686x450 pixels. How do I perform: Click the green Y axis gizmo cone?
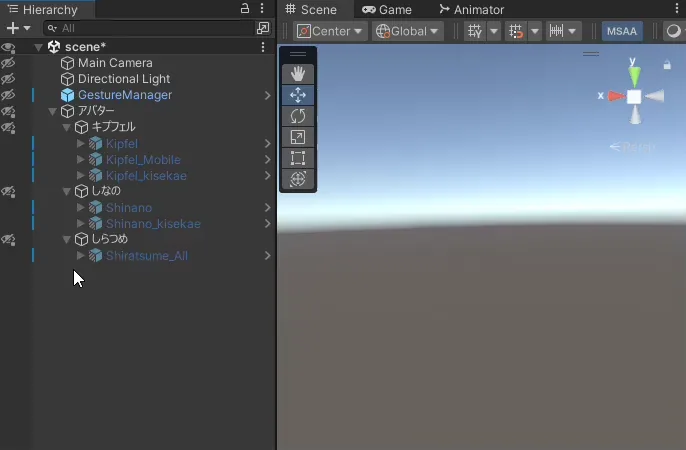click(634, 77)
